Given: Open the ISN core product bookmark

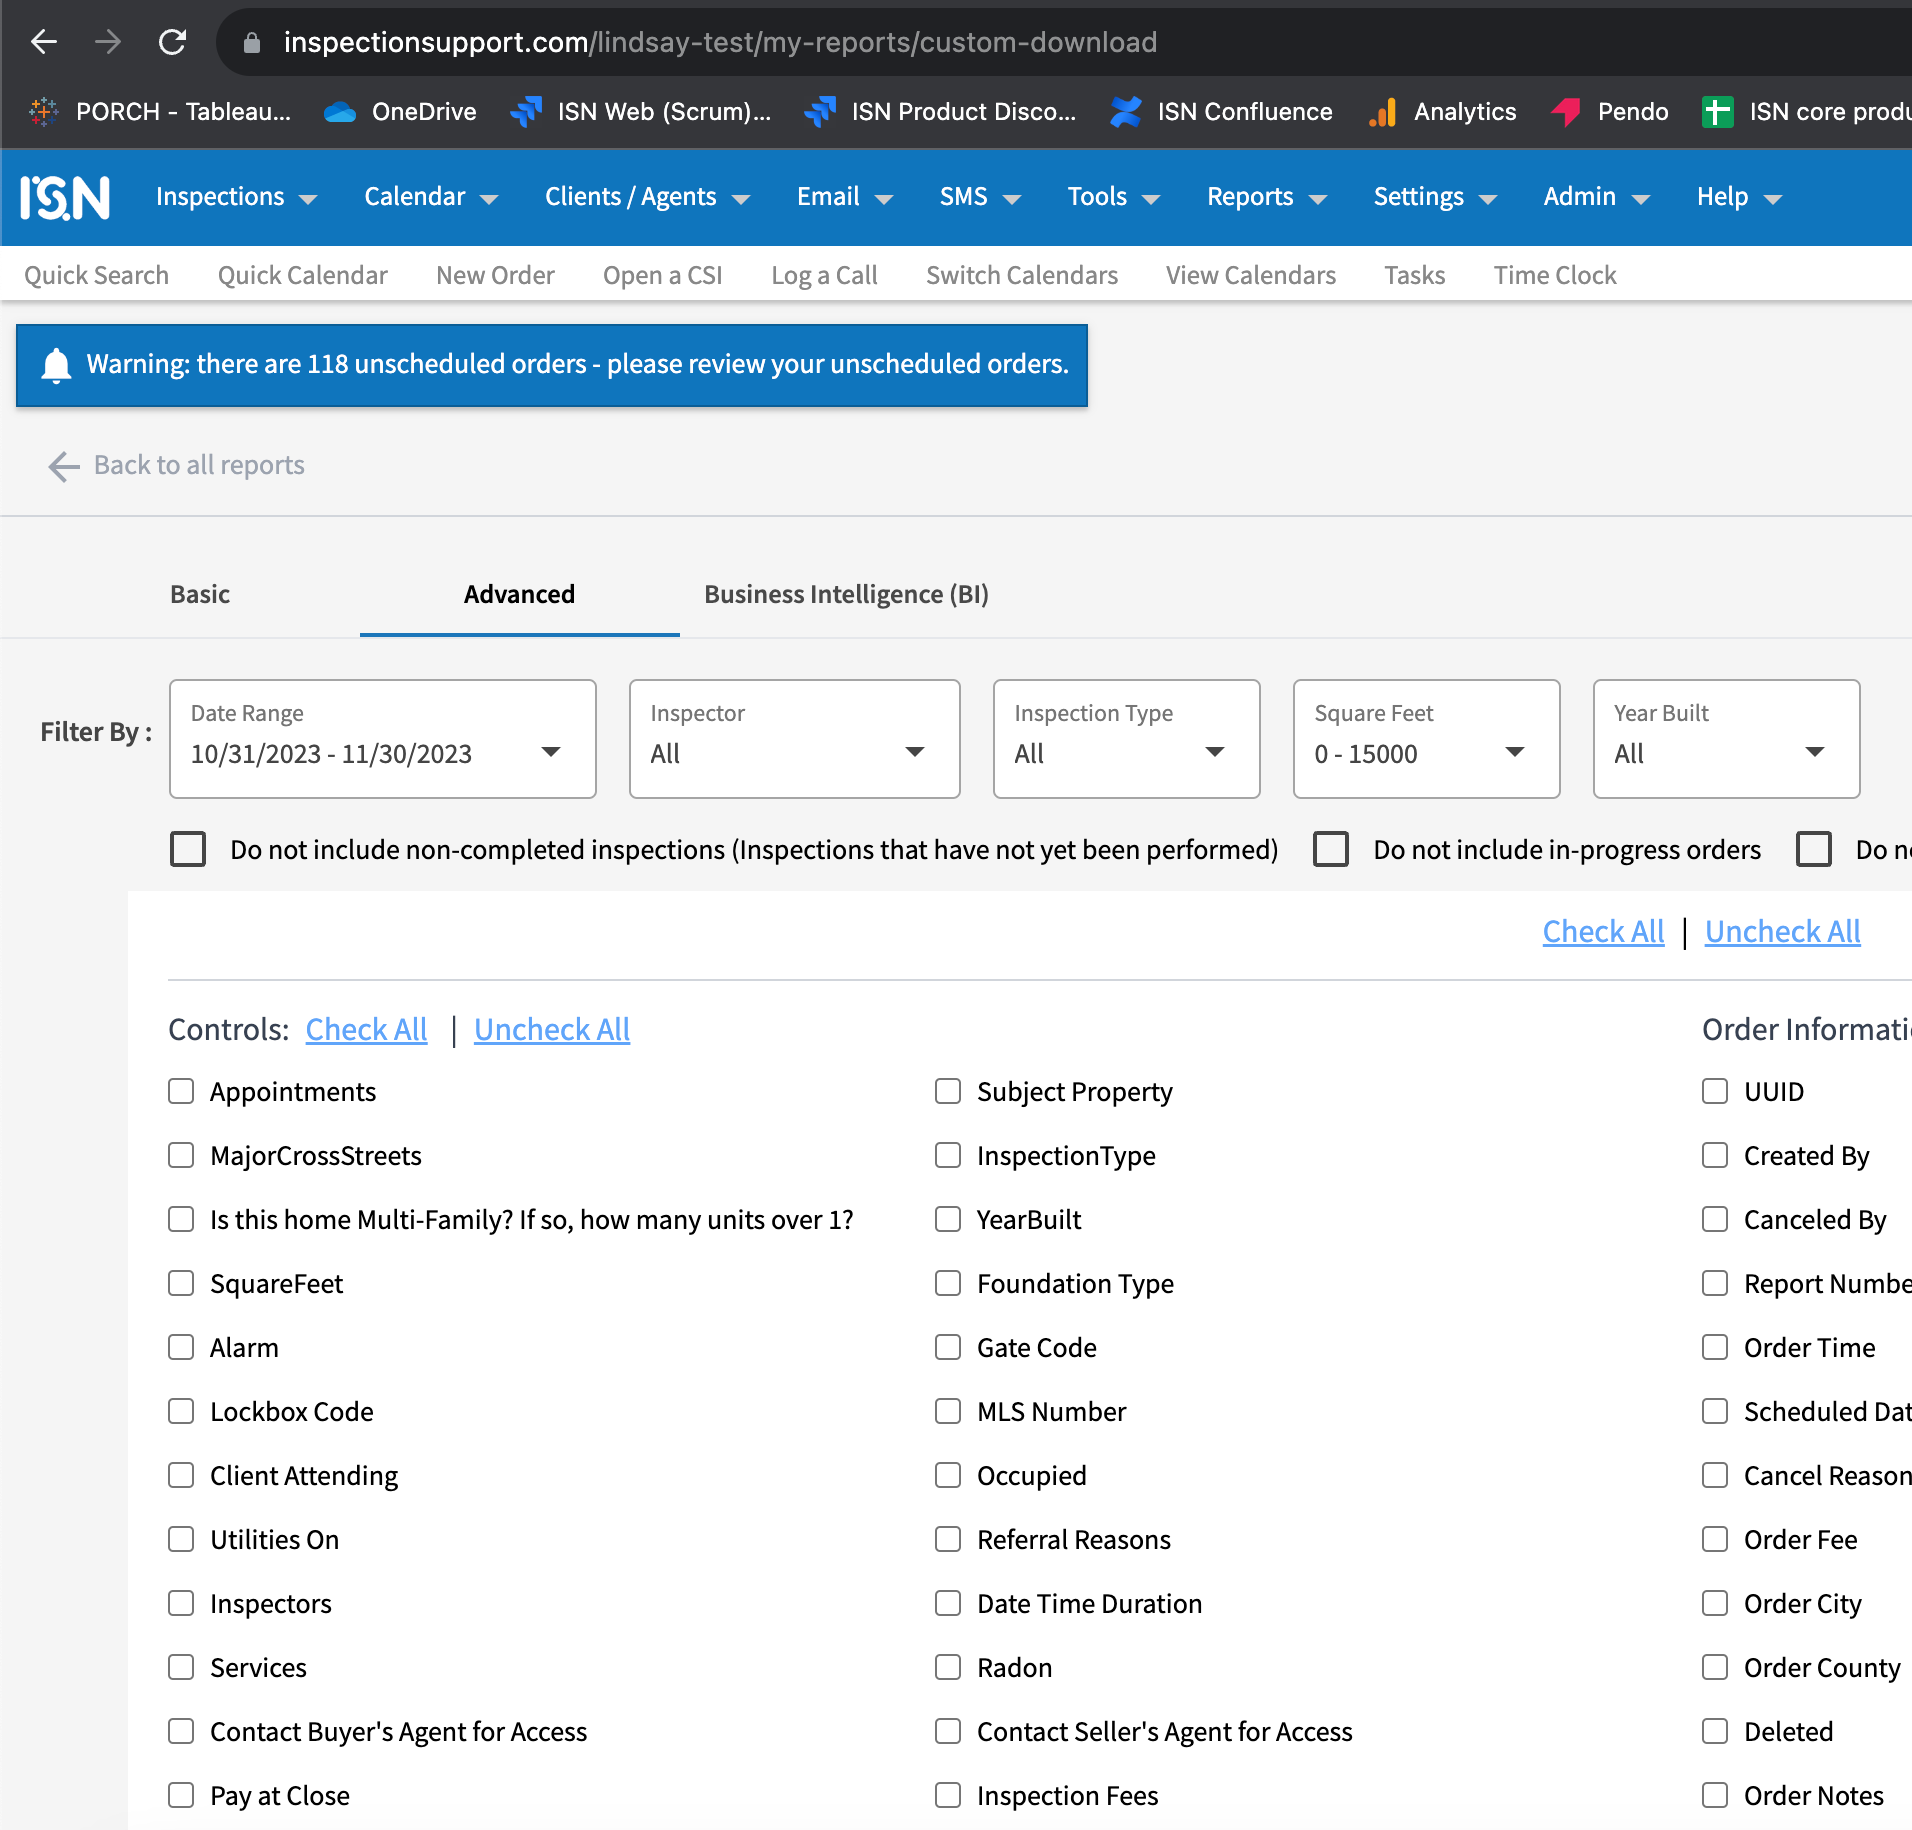Looking at the screenshot, I should click(x=1806, y=111).
